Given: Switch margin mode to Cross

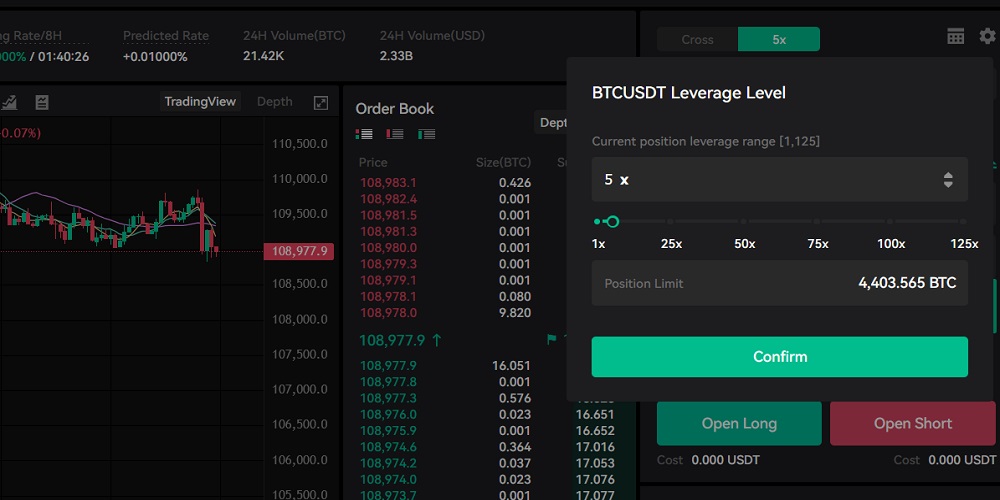Looking at the screenshot, I should 697,40.
